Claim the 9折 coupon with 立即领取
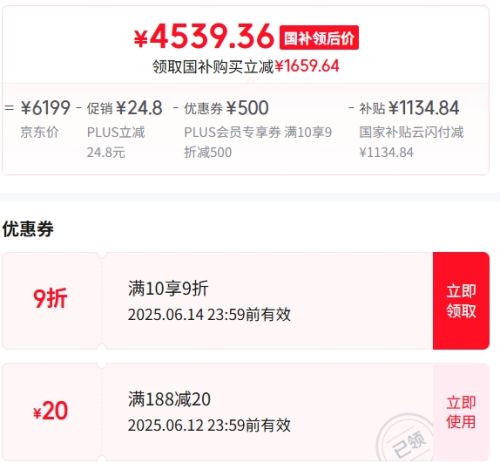Screen dimensions: 500x463 point(461,301)
